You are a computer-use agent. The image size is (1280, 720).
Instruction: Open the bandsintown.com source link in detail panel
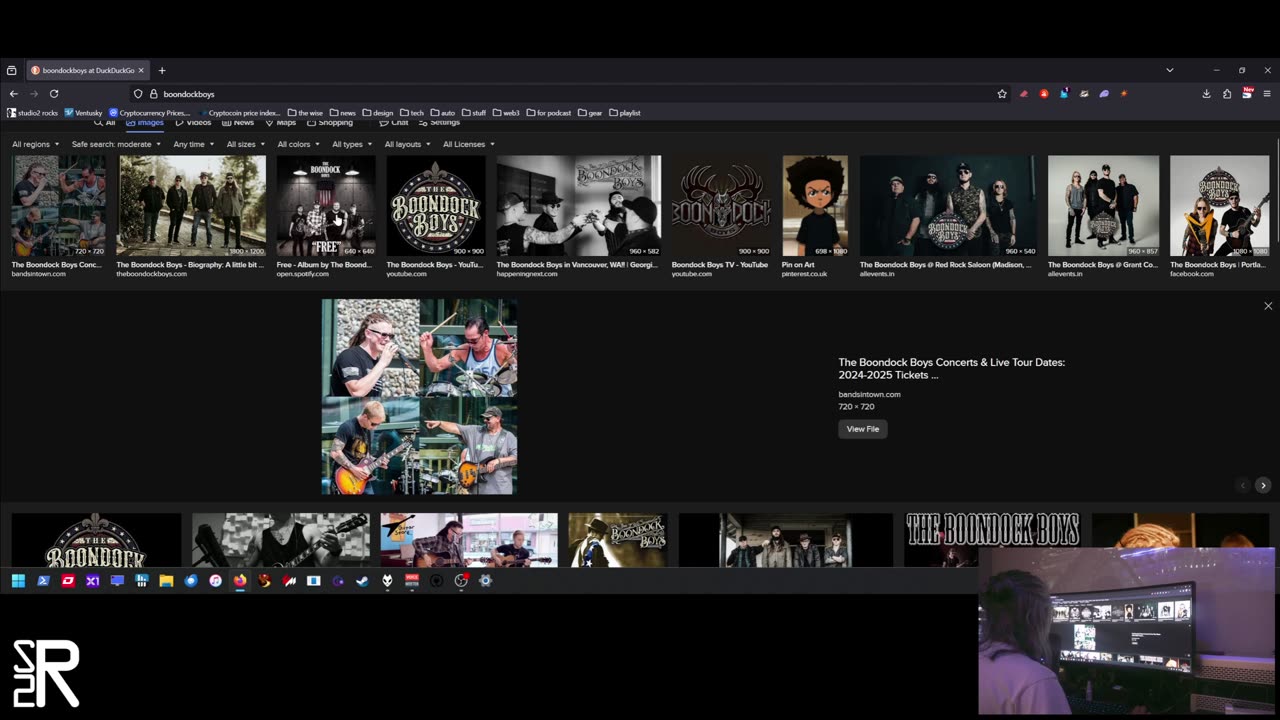[x=869, y=394]
